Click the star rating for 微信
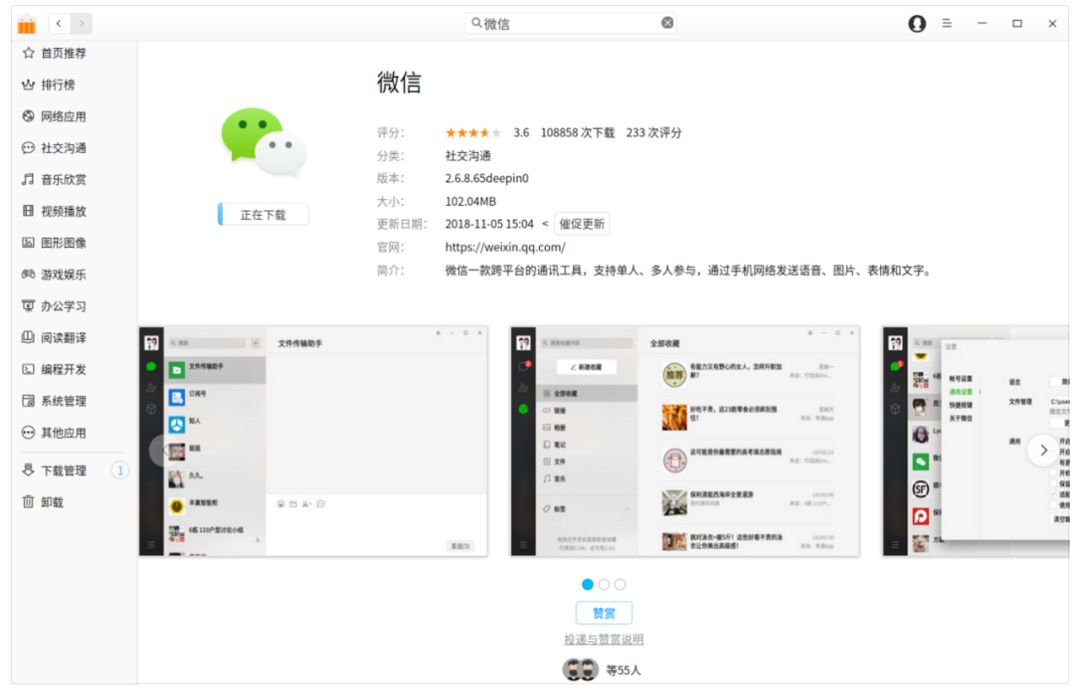 (x=472, y=133)
